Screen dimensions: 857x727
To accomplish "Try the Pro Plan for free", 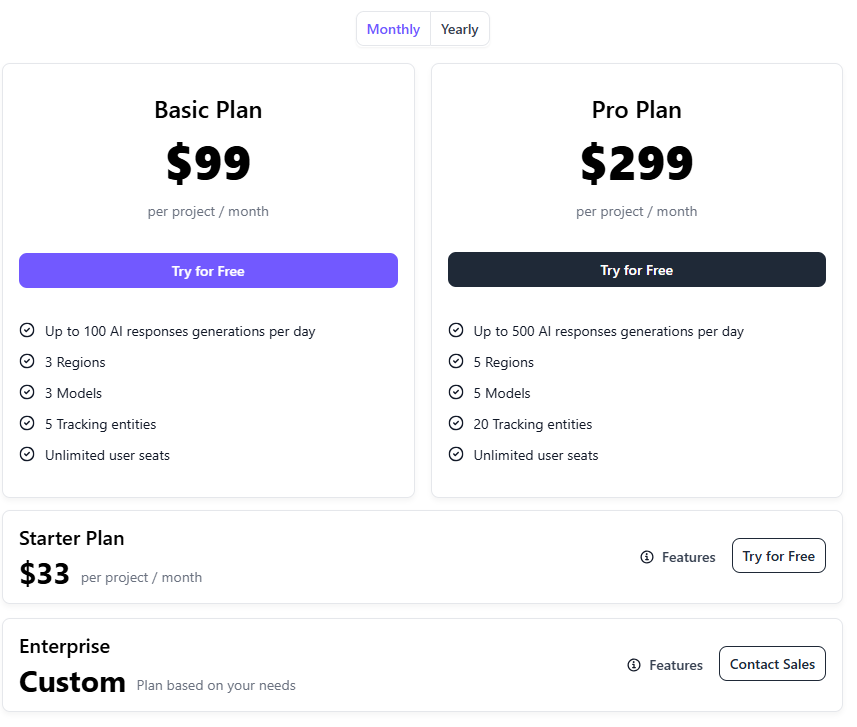I will click(x=637, y=270).
